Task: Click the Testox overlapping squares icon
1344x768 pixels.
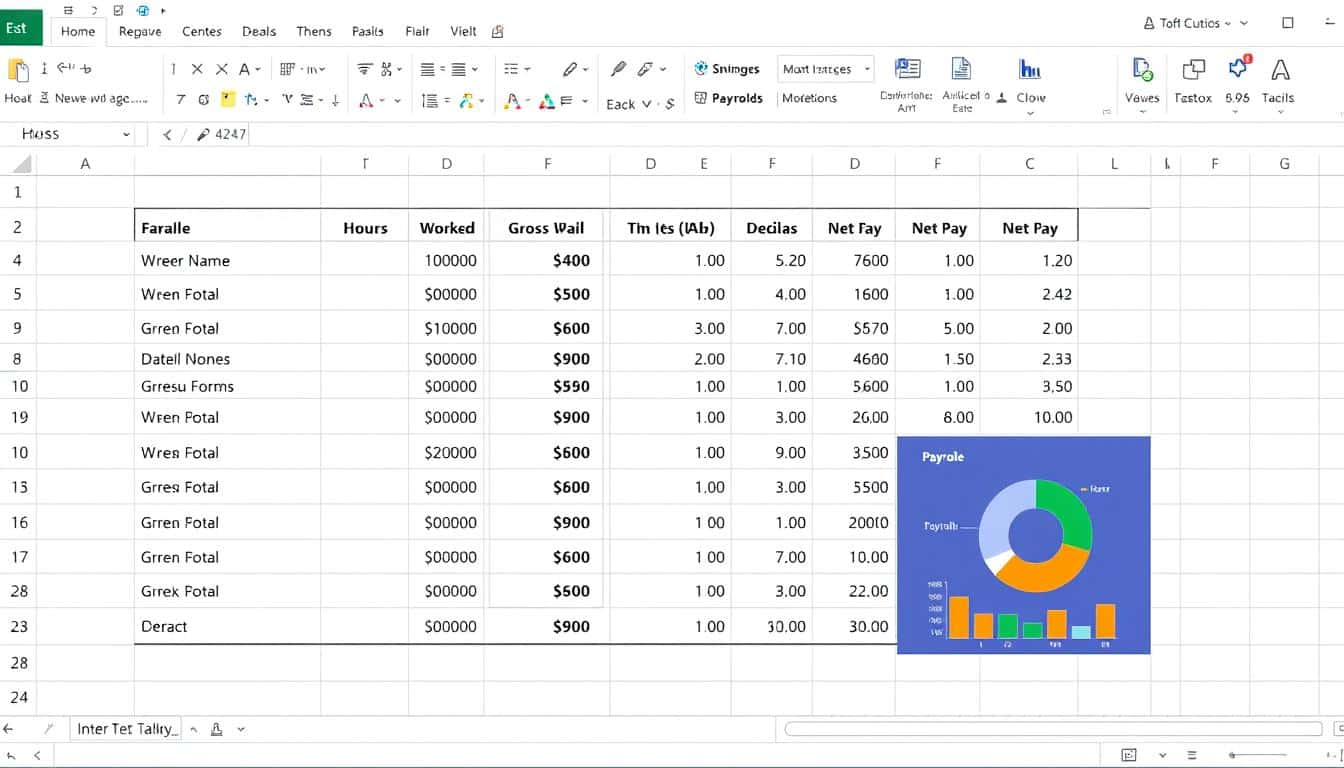Action: click(1193, 69)
